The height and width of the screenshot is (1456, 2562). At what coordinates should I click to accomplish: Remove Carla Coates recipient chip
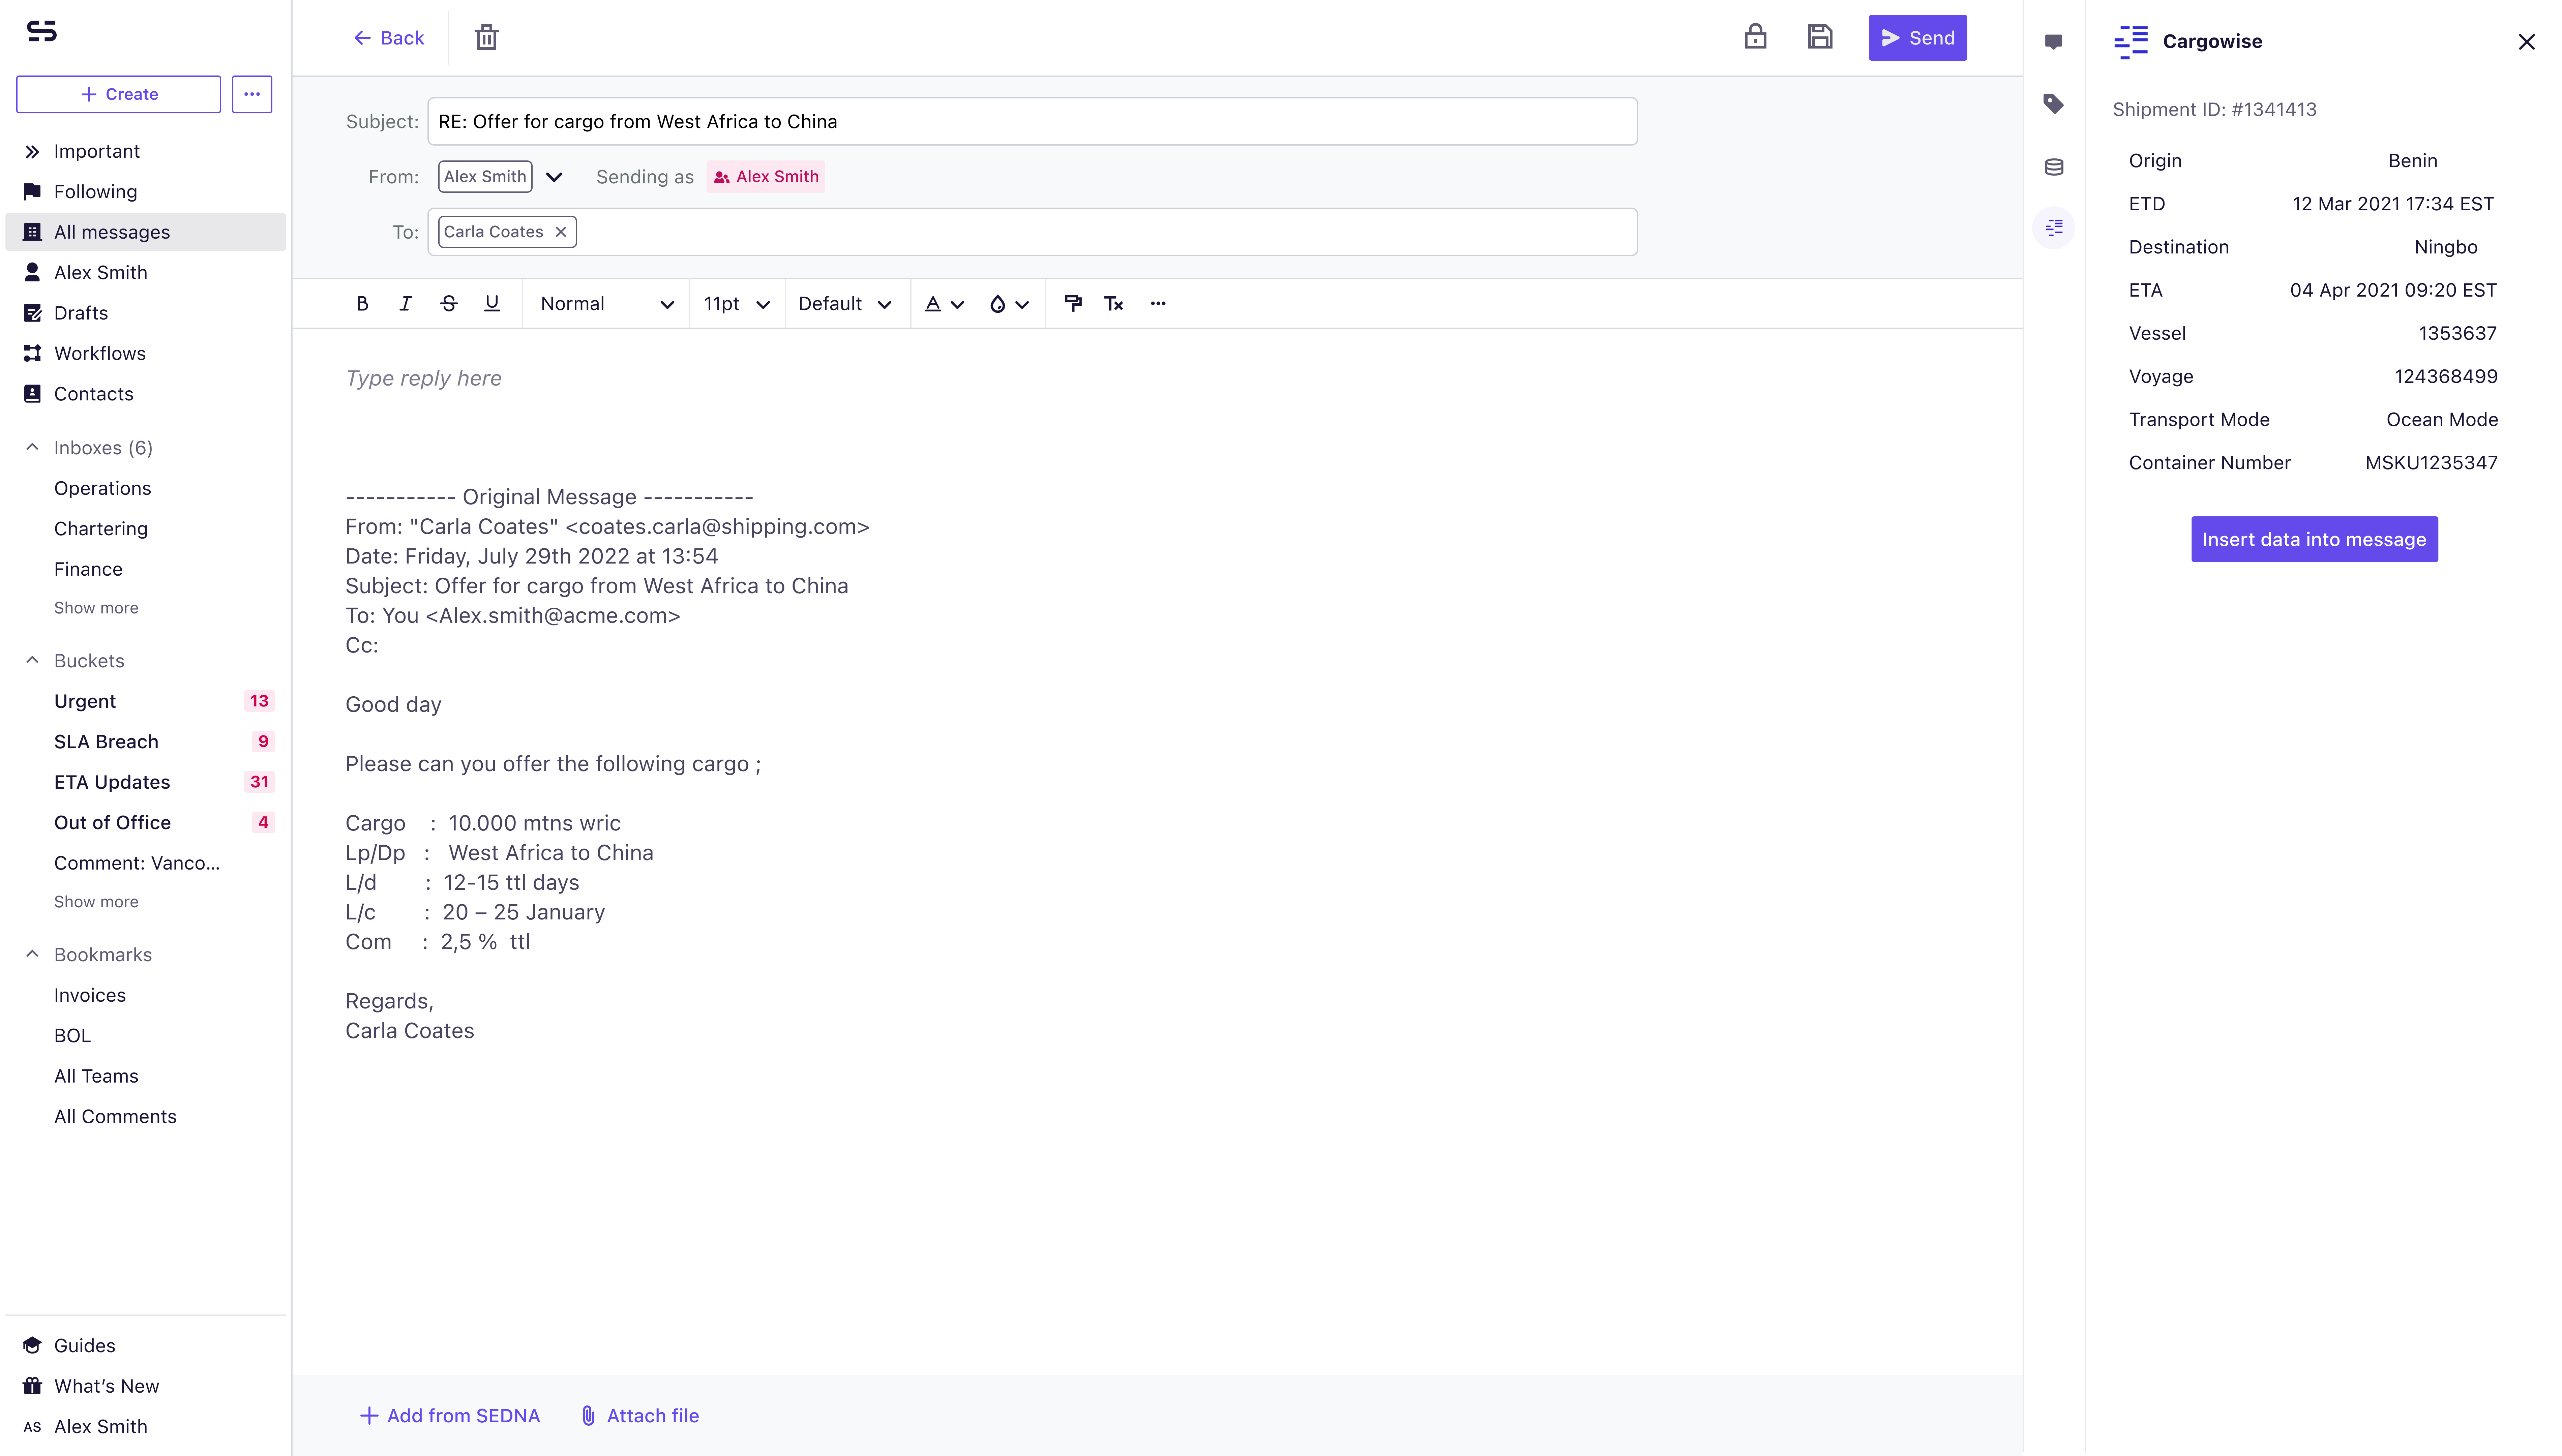pyautogui.click(x=561, y=232)
